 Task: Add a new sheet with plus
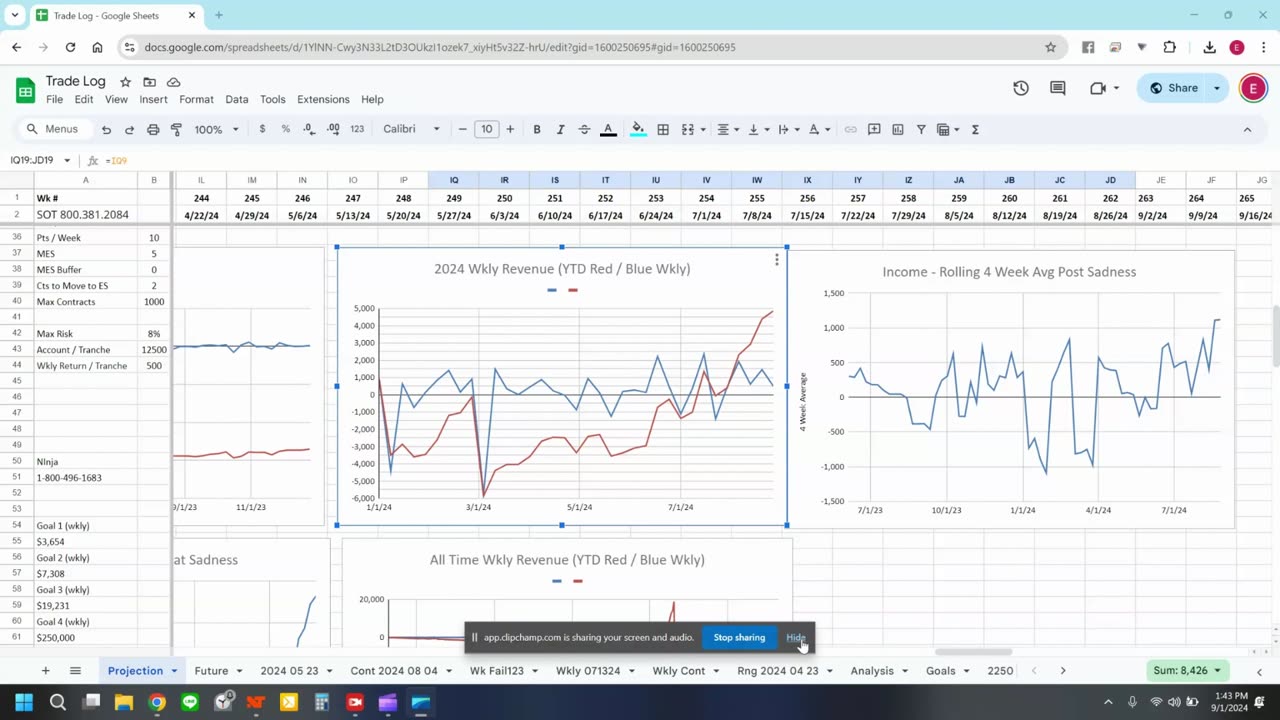pos(45,670)
